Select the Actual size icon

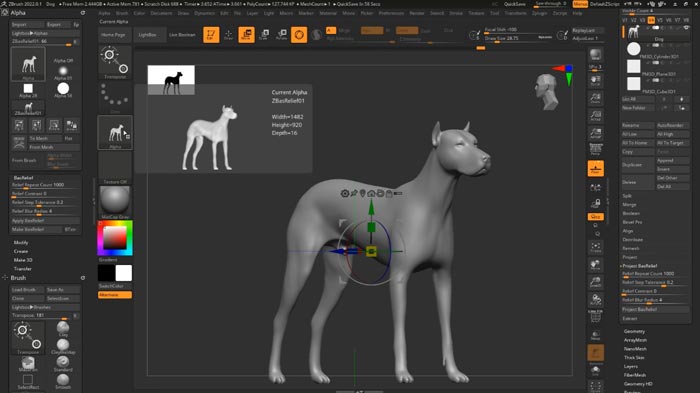point(595,116)
